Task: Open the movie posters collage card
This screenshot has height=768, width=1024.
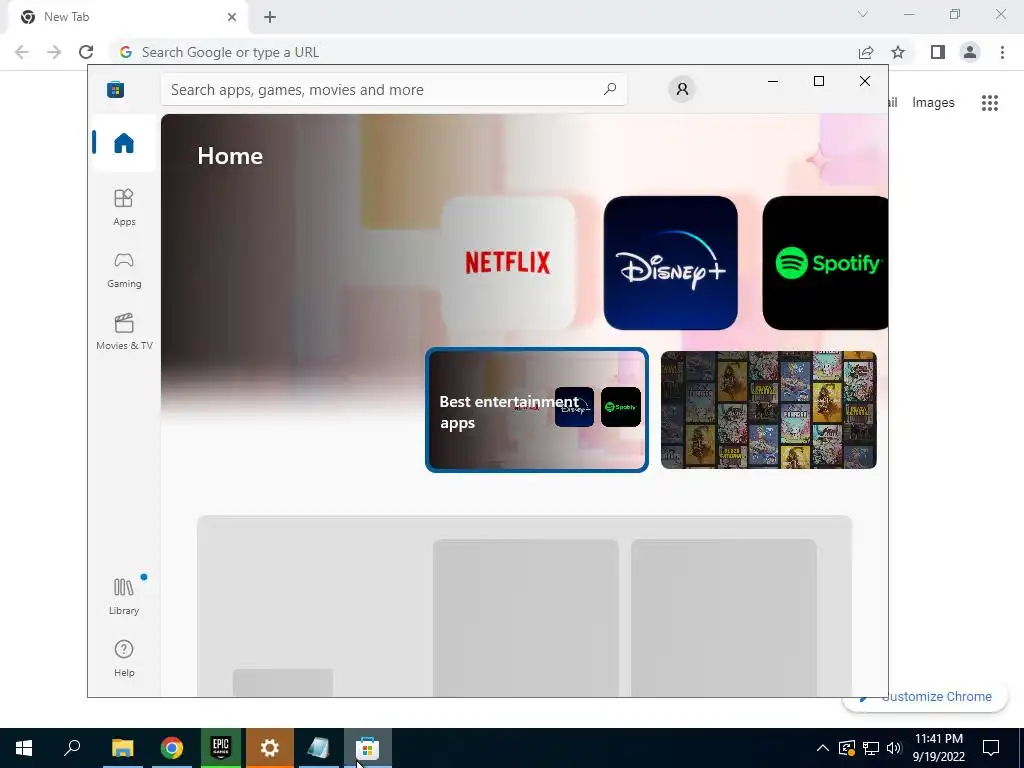Action: coord(769,409)
